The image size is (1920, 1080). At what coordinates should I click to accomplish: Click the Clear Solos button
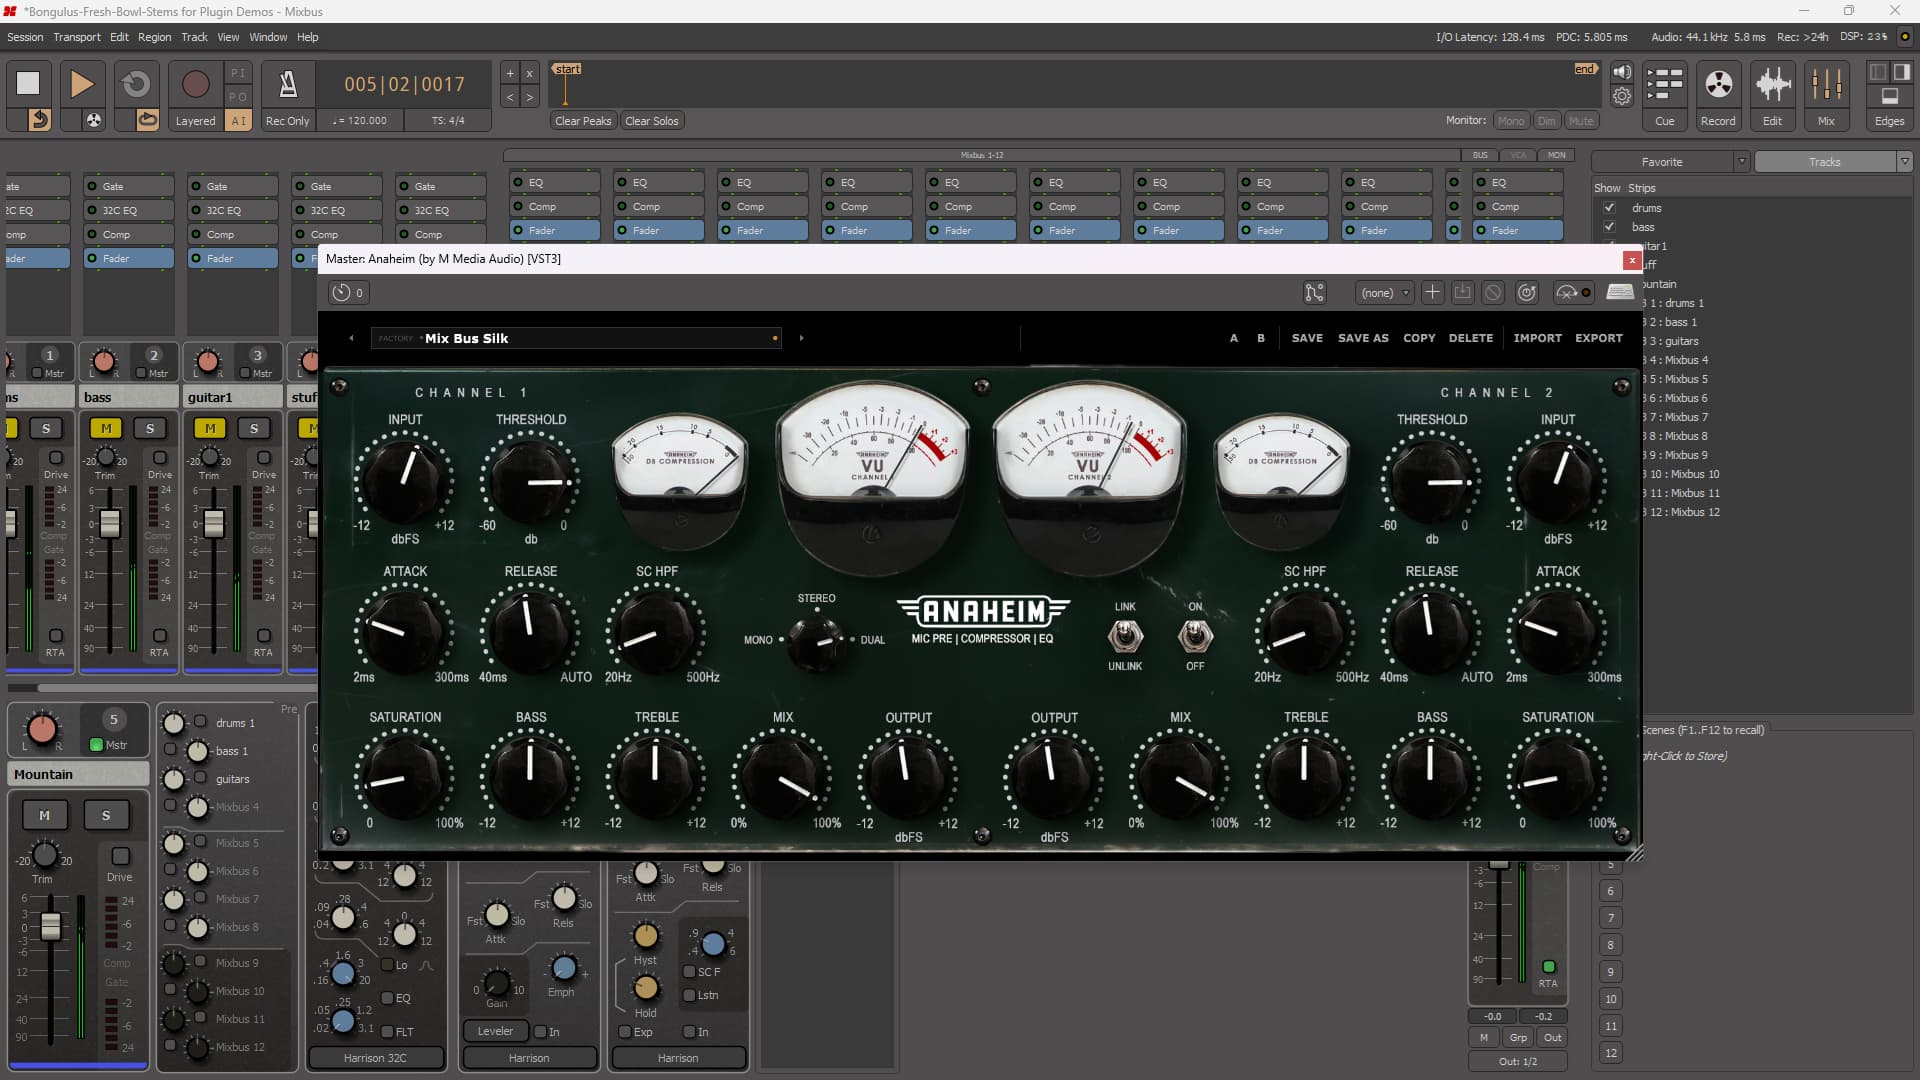pyautogui.click(x=652, y=121)
